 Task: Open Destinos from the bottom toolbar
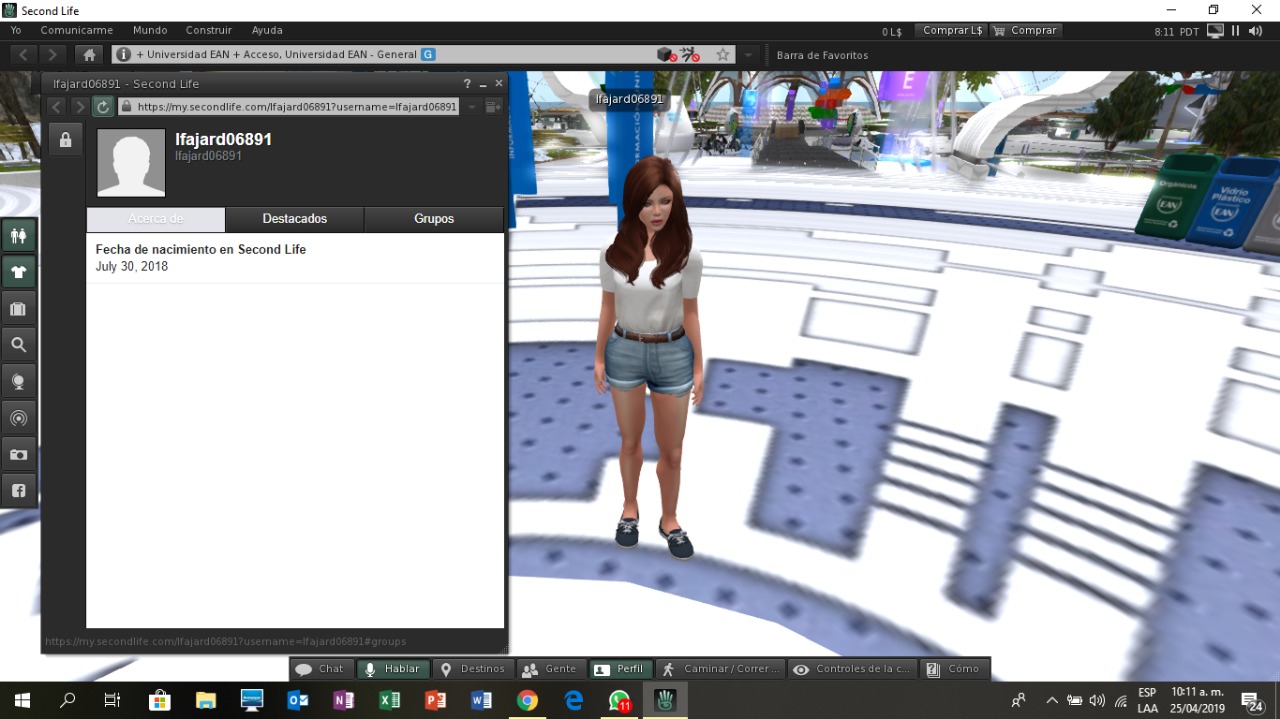click(x=473, y=669)
